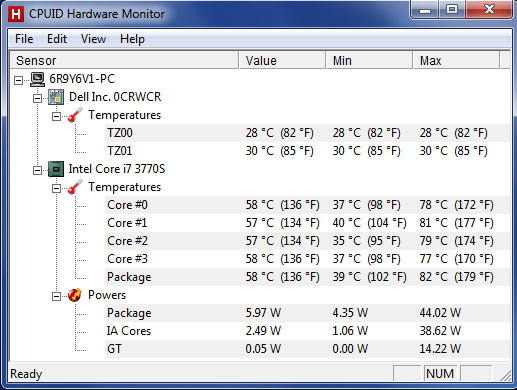Select the Package power row label

tap(129, 313)
